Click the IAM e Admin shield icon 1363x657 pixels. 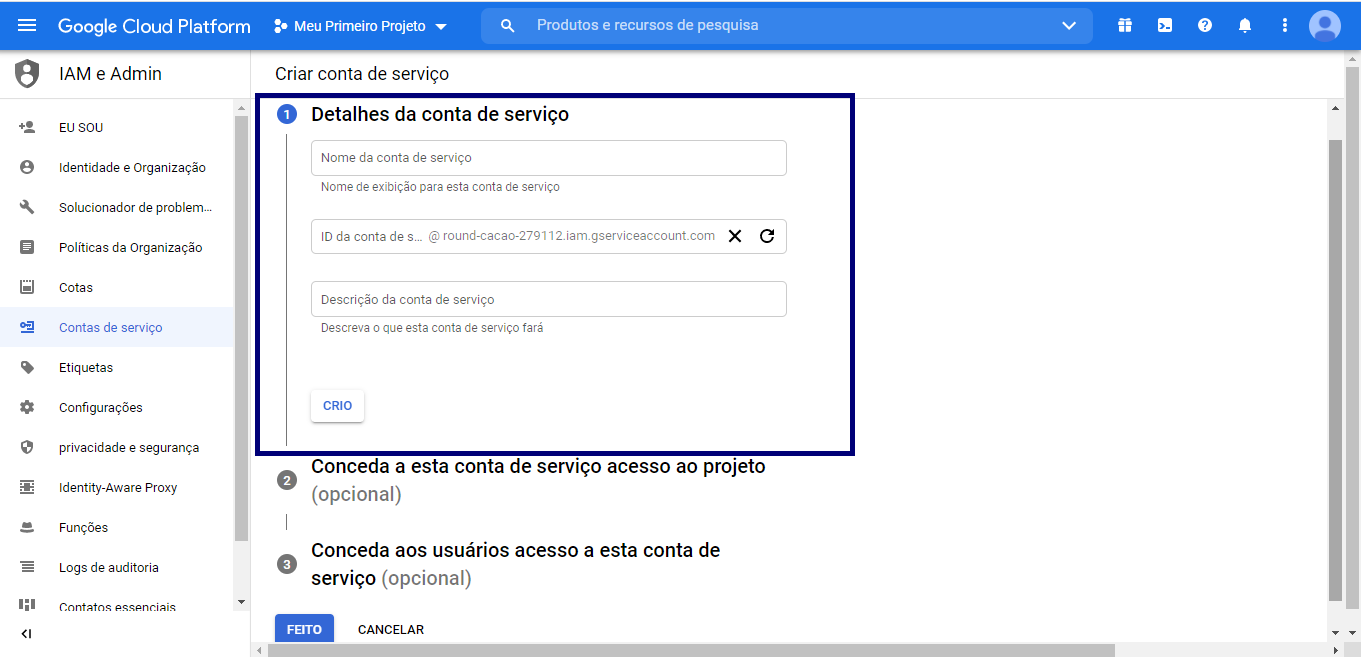click(x=27, y=74)
